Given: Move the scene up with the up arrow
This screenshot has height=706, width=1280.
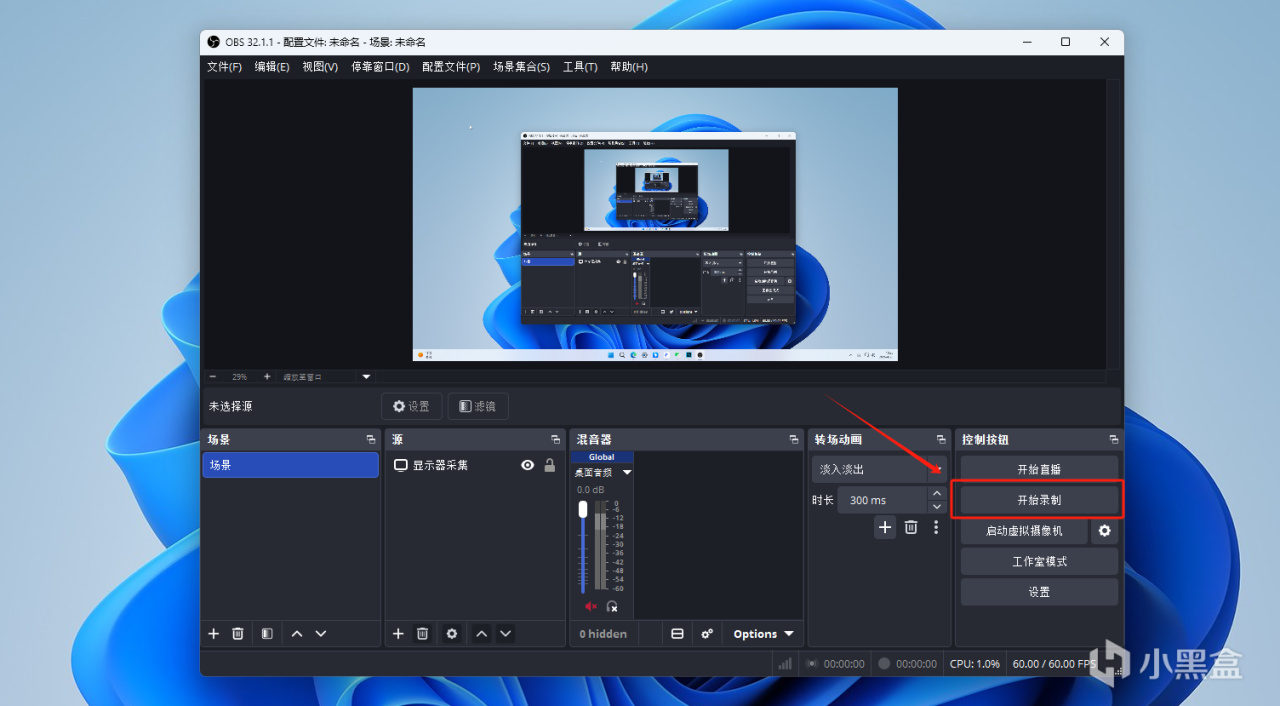Looking at the screenshot, I should coord(297,634).
